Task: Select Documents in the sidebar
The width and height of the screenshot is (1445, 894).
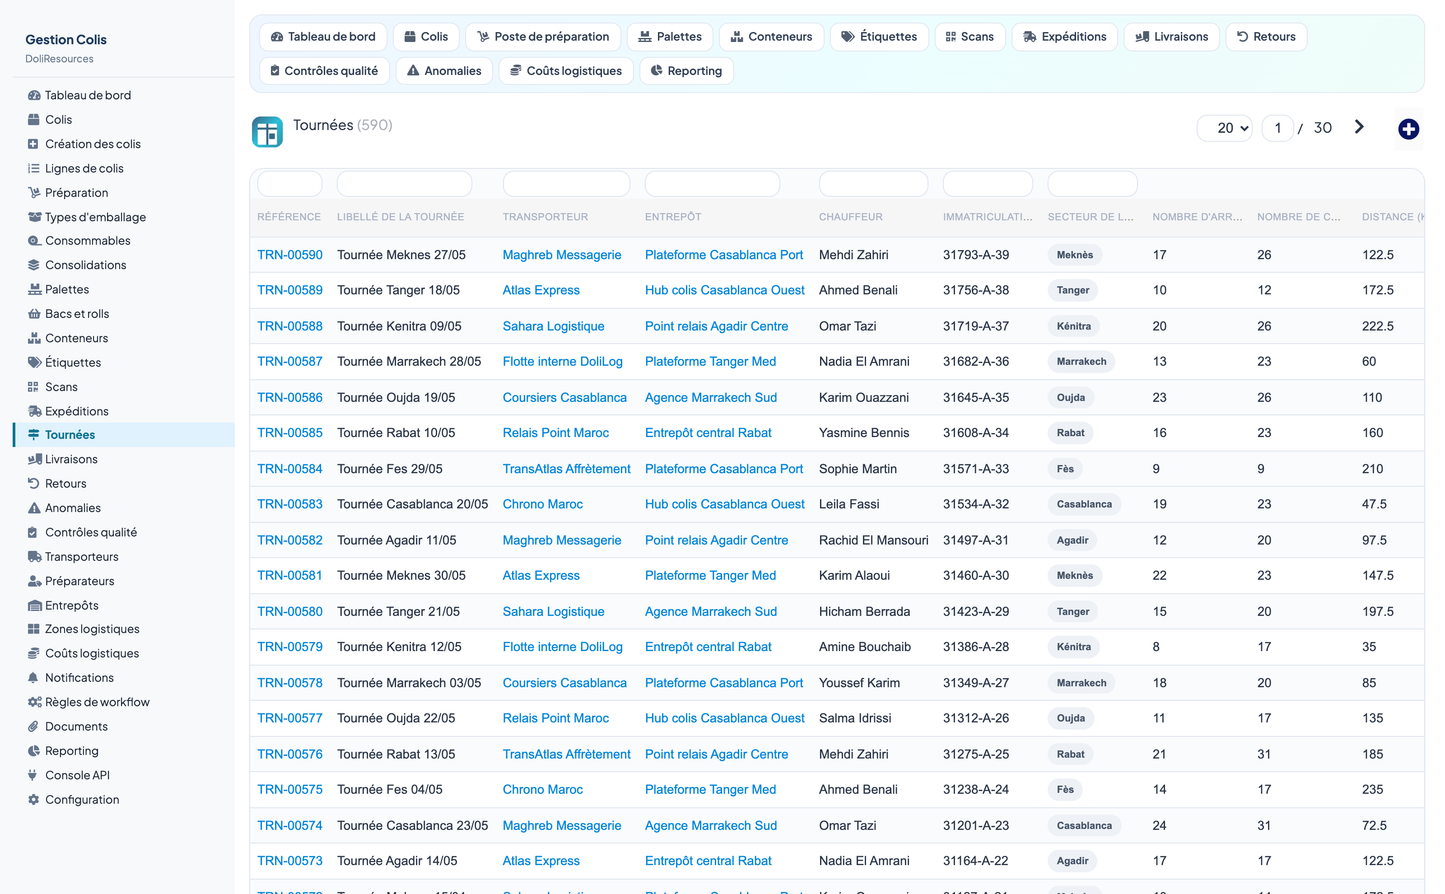Action: click(76, 727)
